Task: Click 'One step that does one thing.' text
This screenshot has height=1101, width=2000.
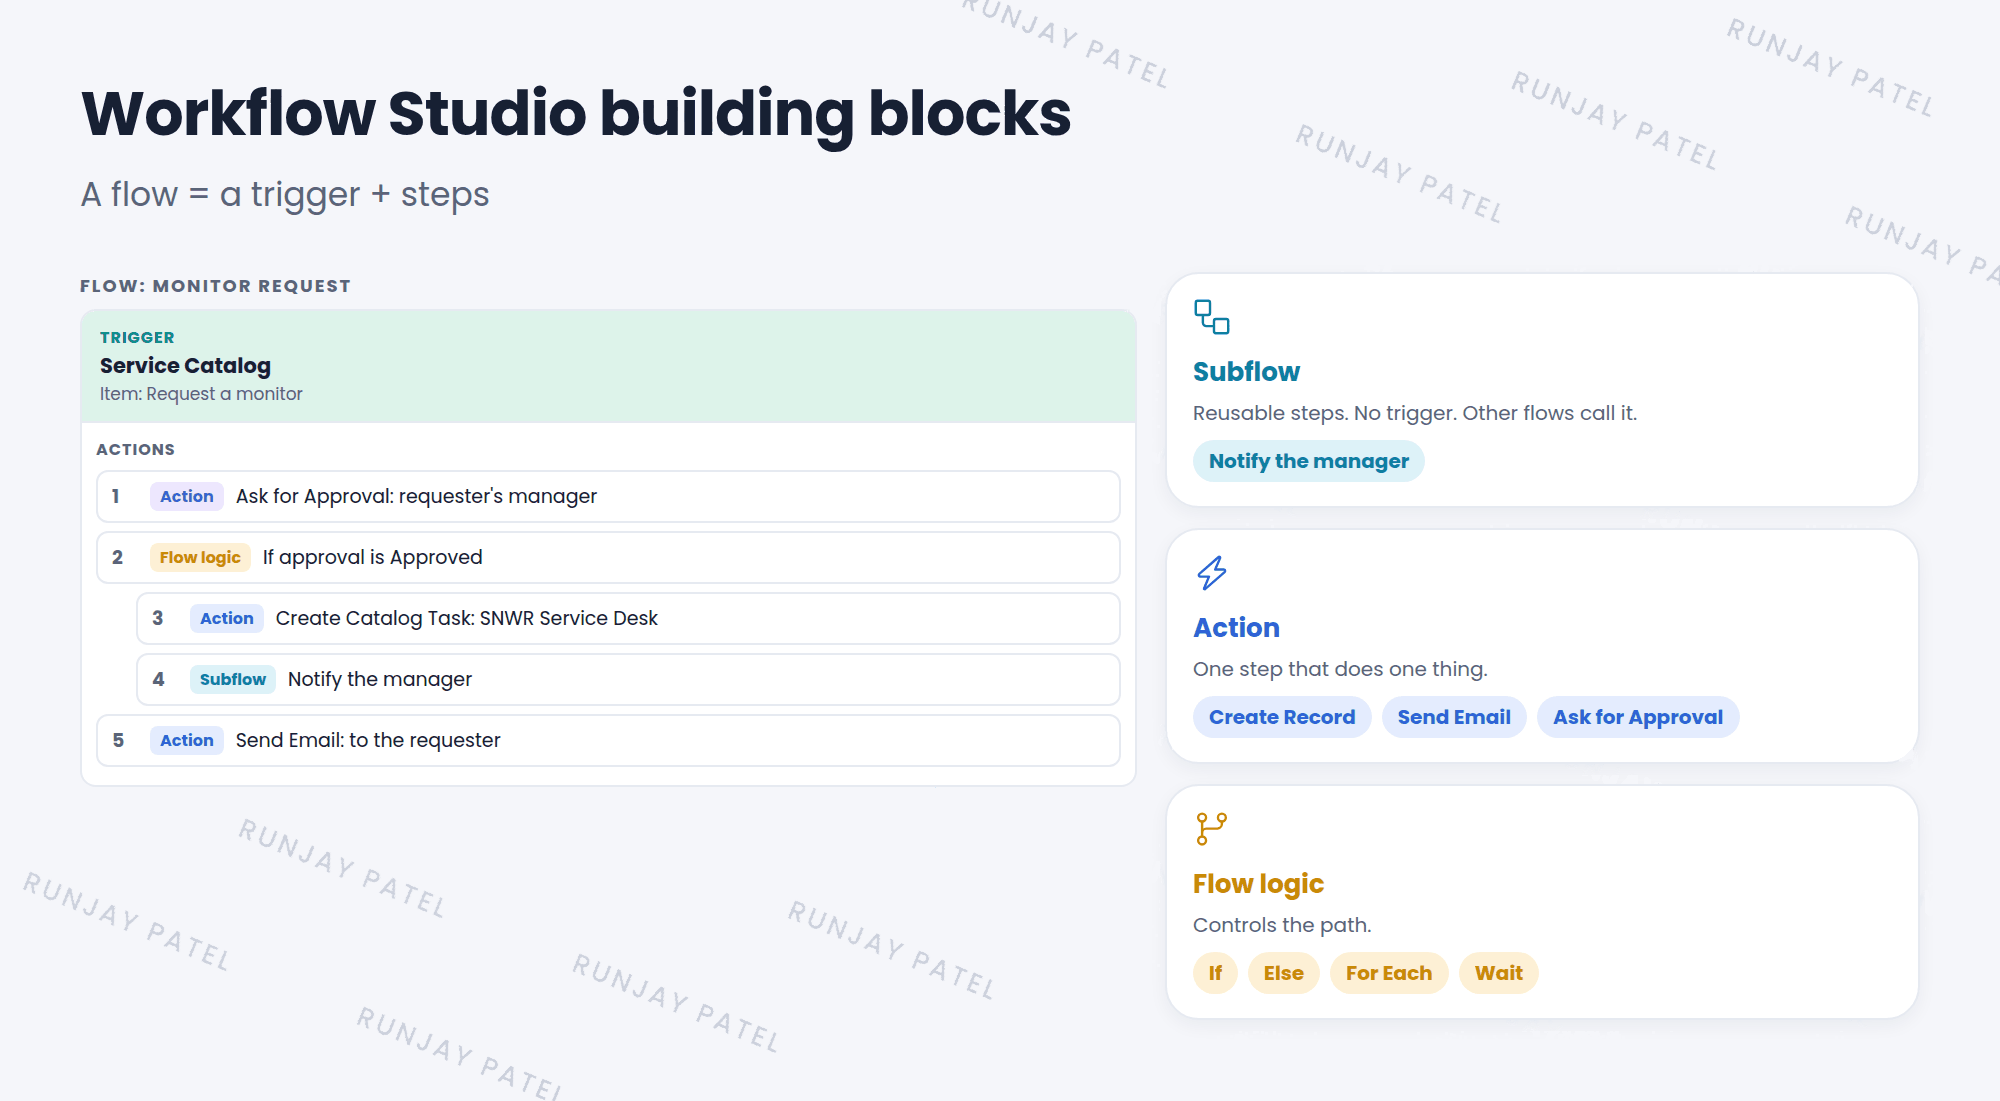Action: (1340, 669)
